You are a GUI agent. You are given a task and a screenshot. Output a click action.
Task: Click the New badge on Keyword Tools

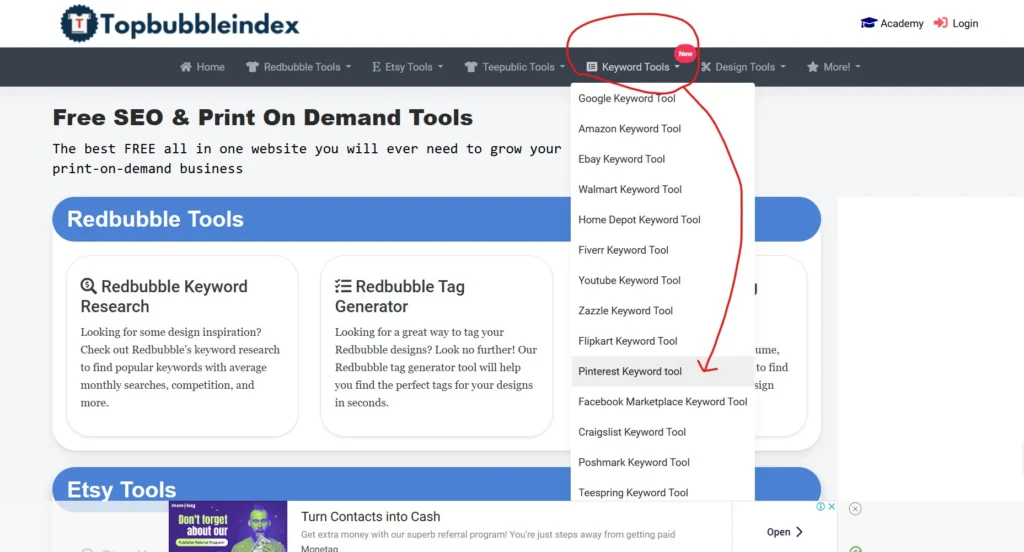coord(685,54)
